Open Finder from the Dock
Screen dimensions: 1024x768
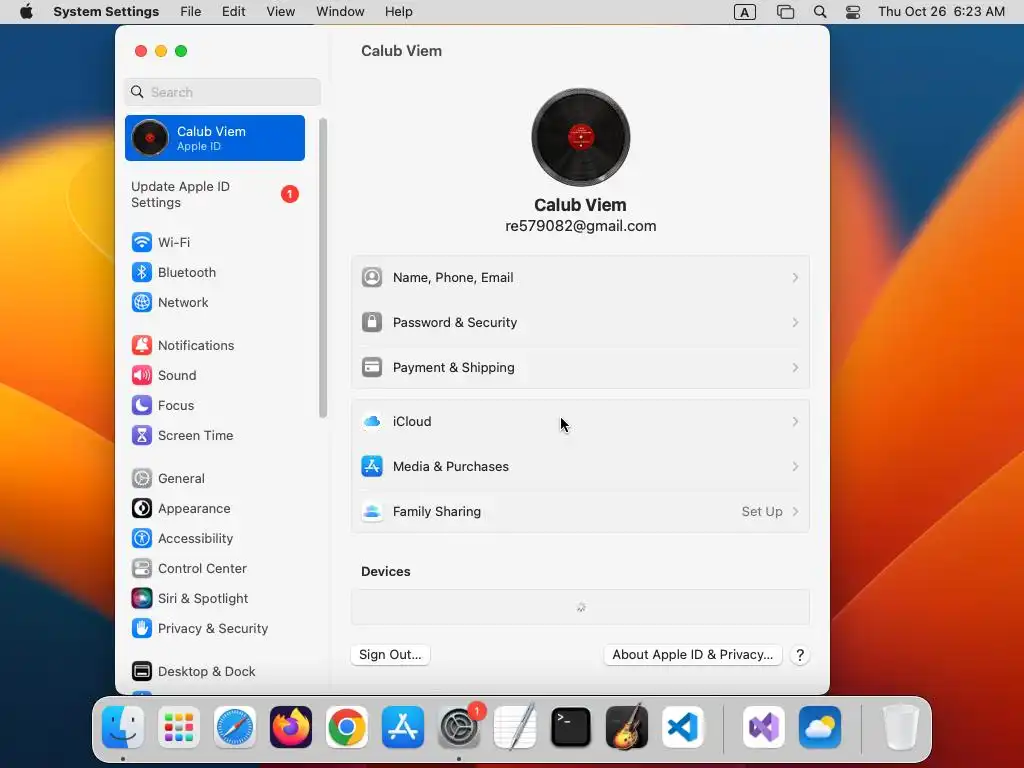(123, 727)
